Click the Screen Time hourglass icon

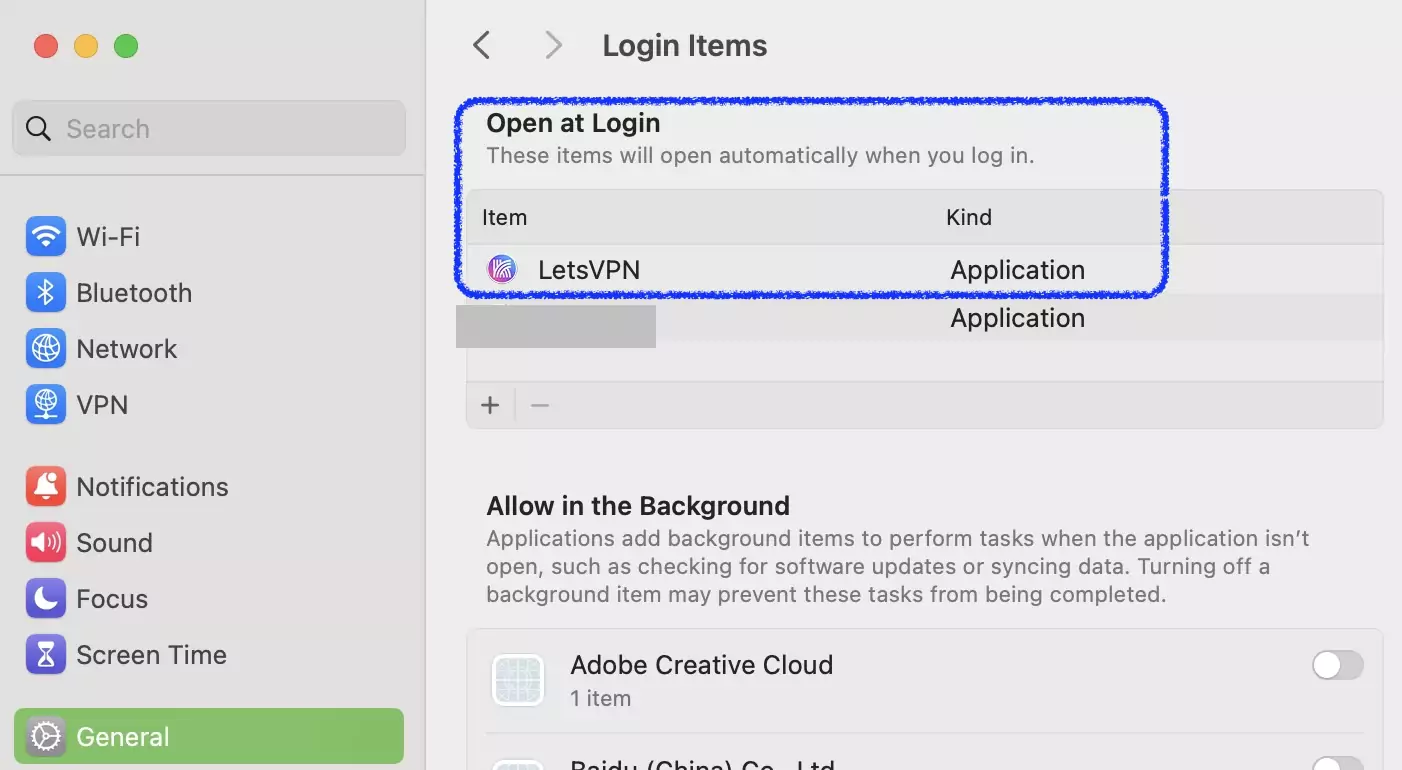pyautogui.click(x=45, y=655)
